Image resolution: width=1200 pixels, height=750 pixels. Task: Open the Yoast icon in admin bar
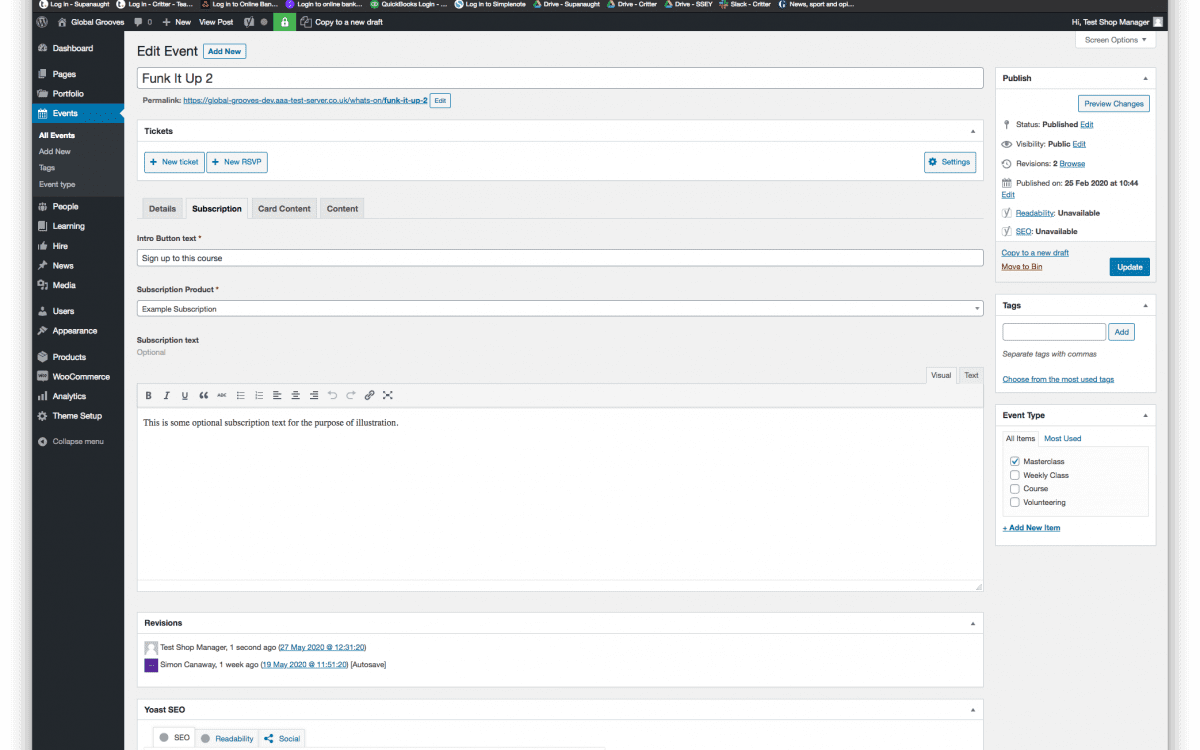(248, 21)
